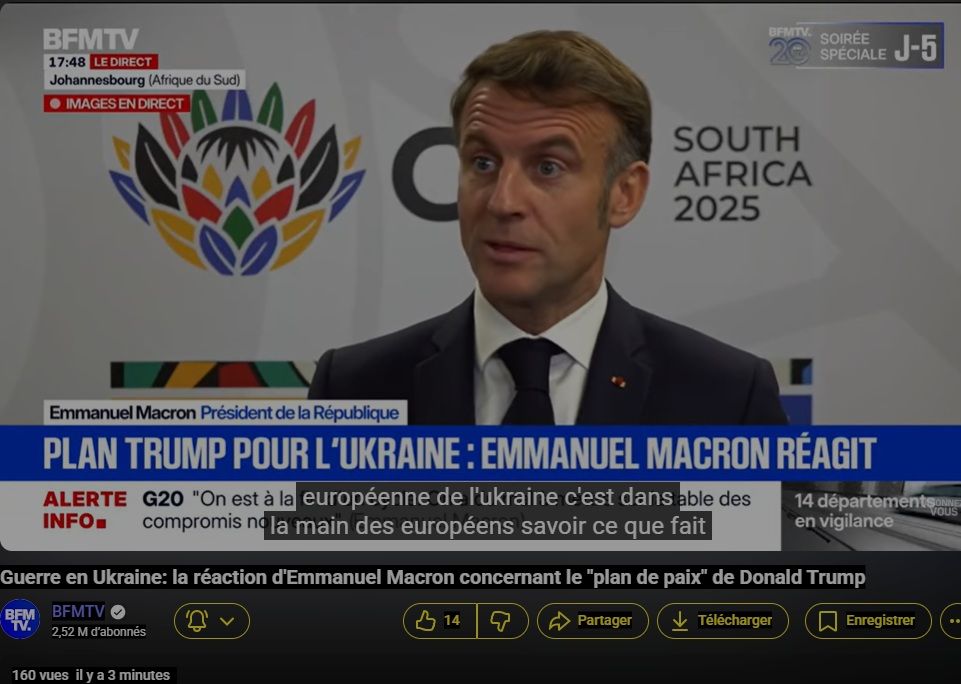Screen dimensions: 961x684
Task: Click the BFMTV channel avatar
Action: click(x=20, y=619)
